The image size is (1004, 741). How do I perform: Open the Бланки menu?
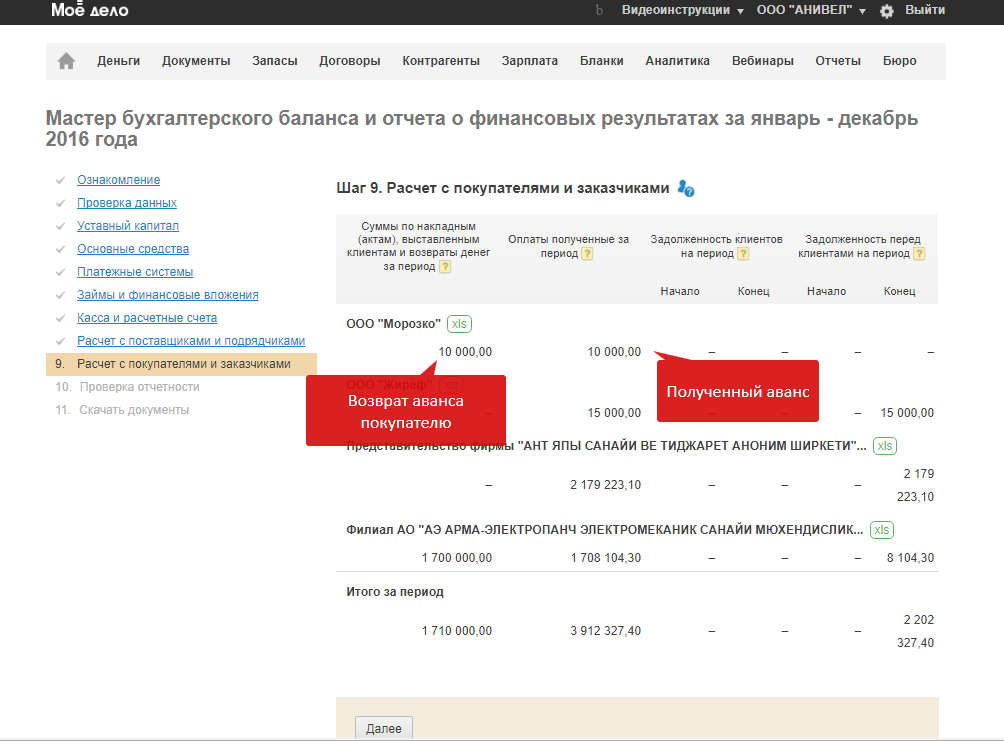(601, 61)
